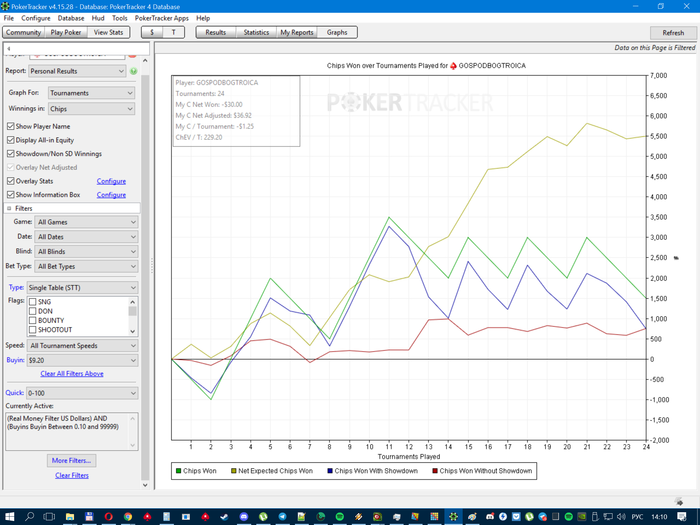Select the T tournament mode button

(x=174, y=33)
